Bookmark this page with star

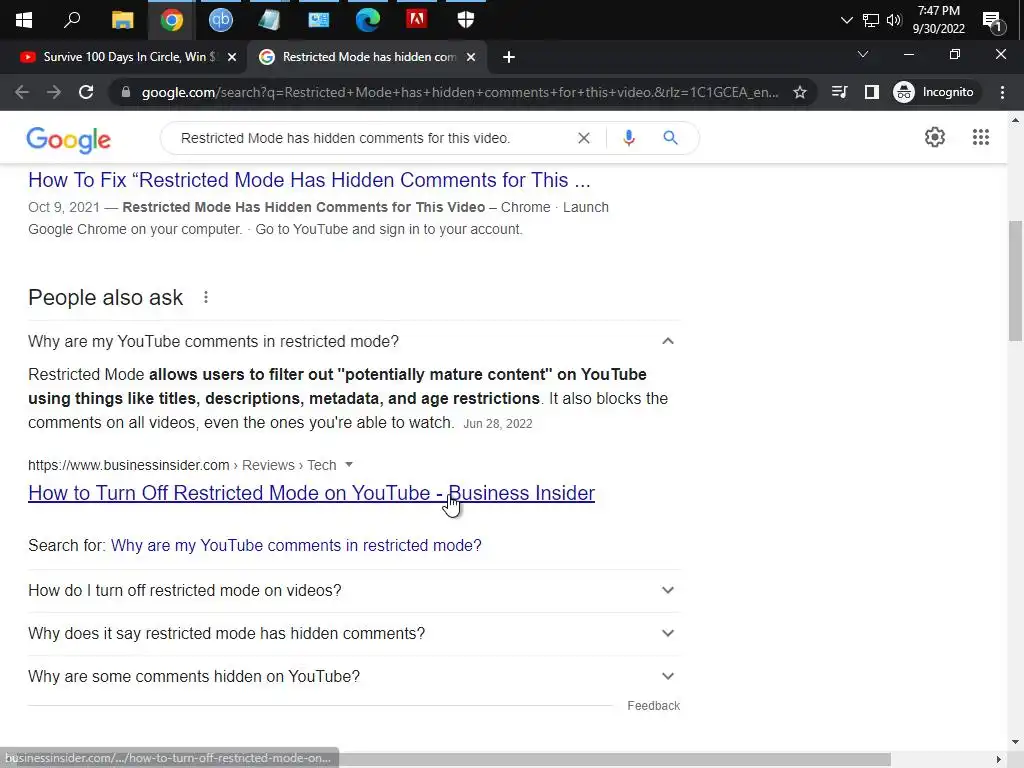coord(799,92)
